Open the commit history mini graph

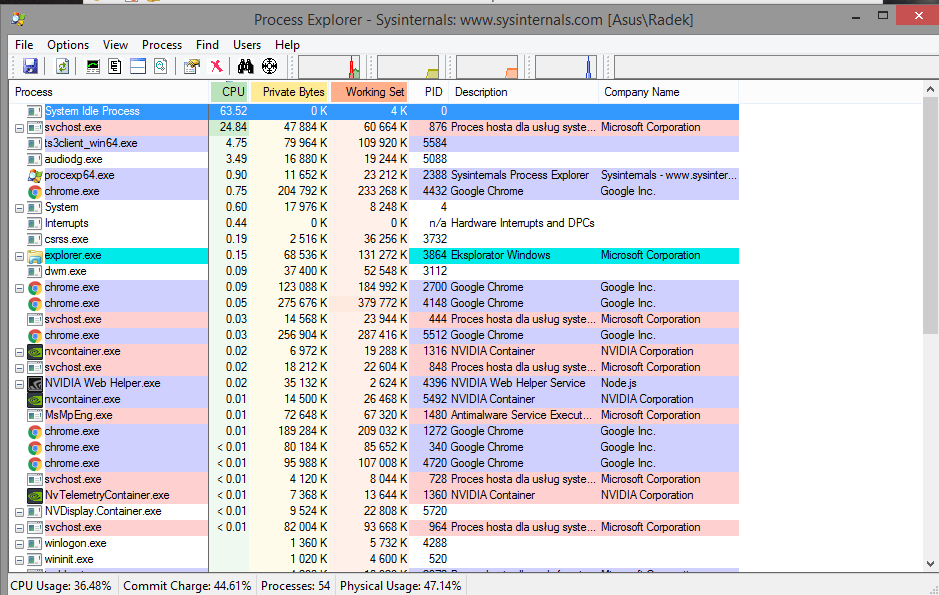point(408,67)
